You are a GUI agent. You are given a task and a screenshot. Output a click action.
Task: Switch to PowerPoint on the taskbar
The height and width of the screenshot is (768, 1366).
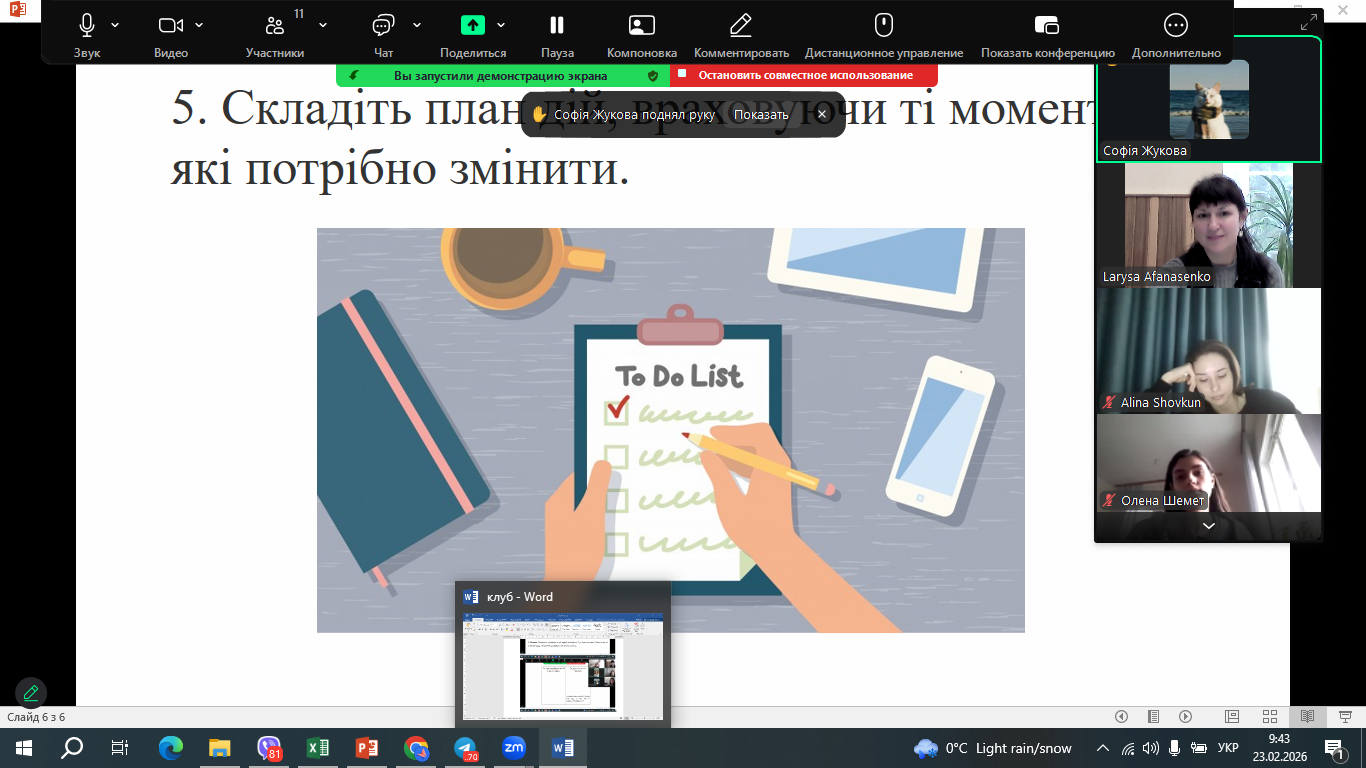tap(367, 748)
